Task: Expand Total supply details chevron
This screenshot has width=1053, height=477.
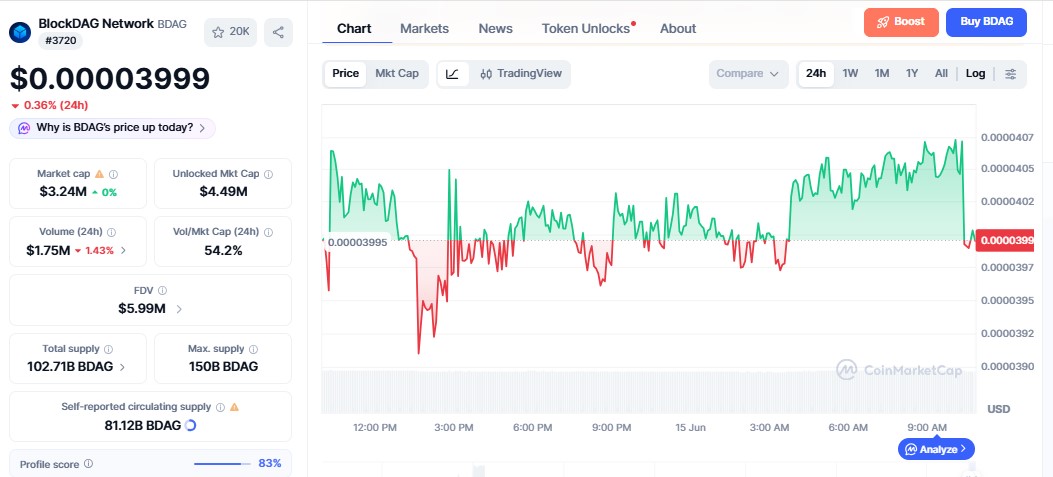Action: pos(122,367)
